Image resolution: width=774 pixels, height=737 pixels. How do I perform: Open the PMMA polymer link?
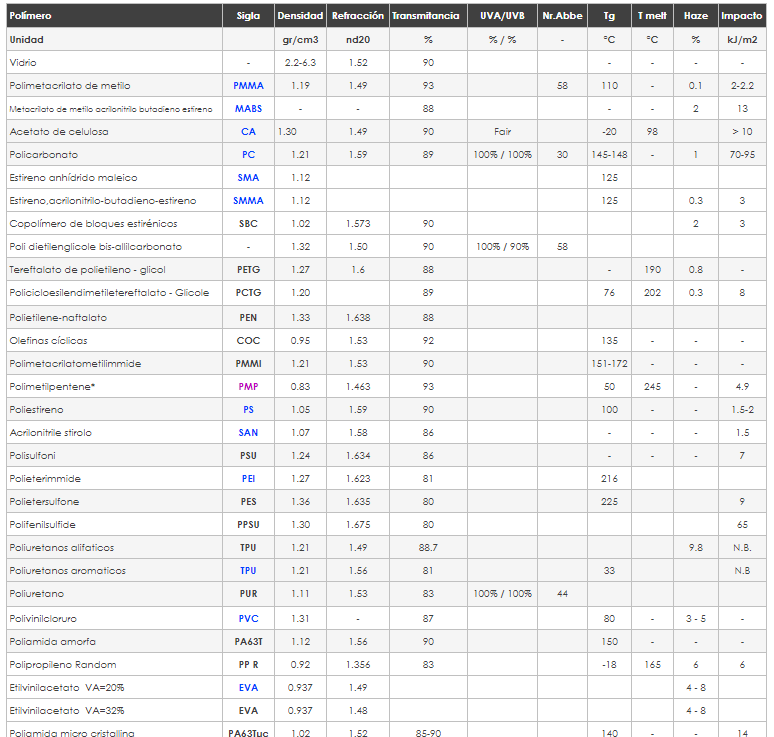[248, 85]
